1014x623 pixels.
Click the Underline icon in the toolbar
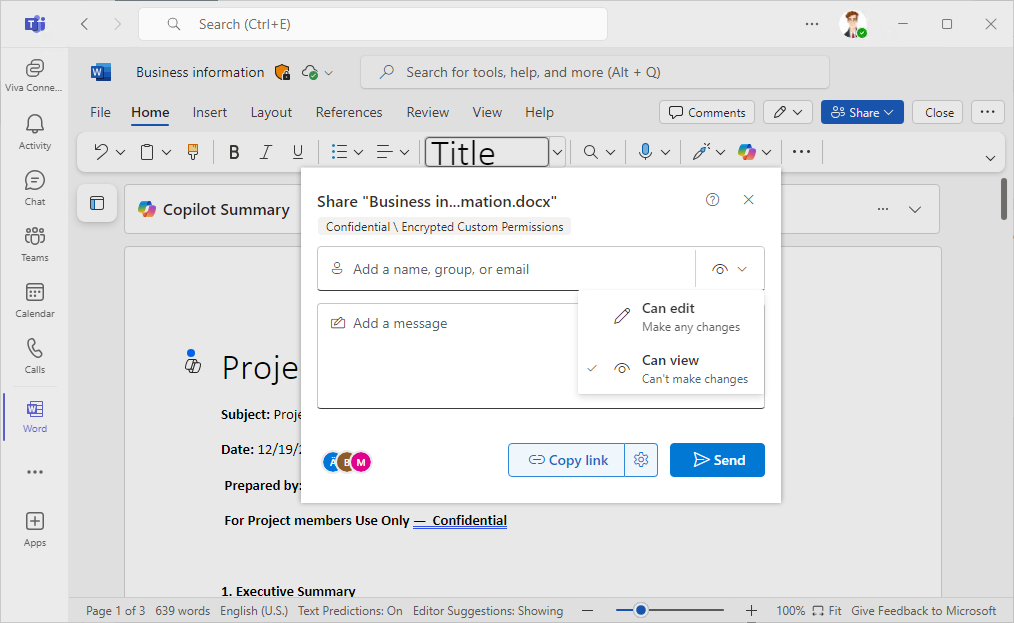(297, 152)
